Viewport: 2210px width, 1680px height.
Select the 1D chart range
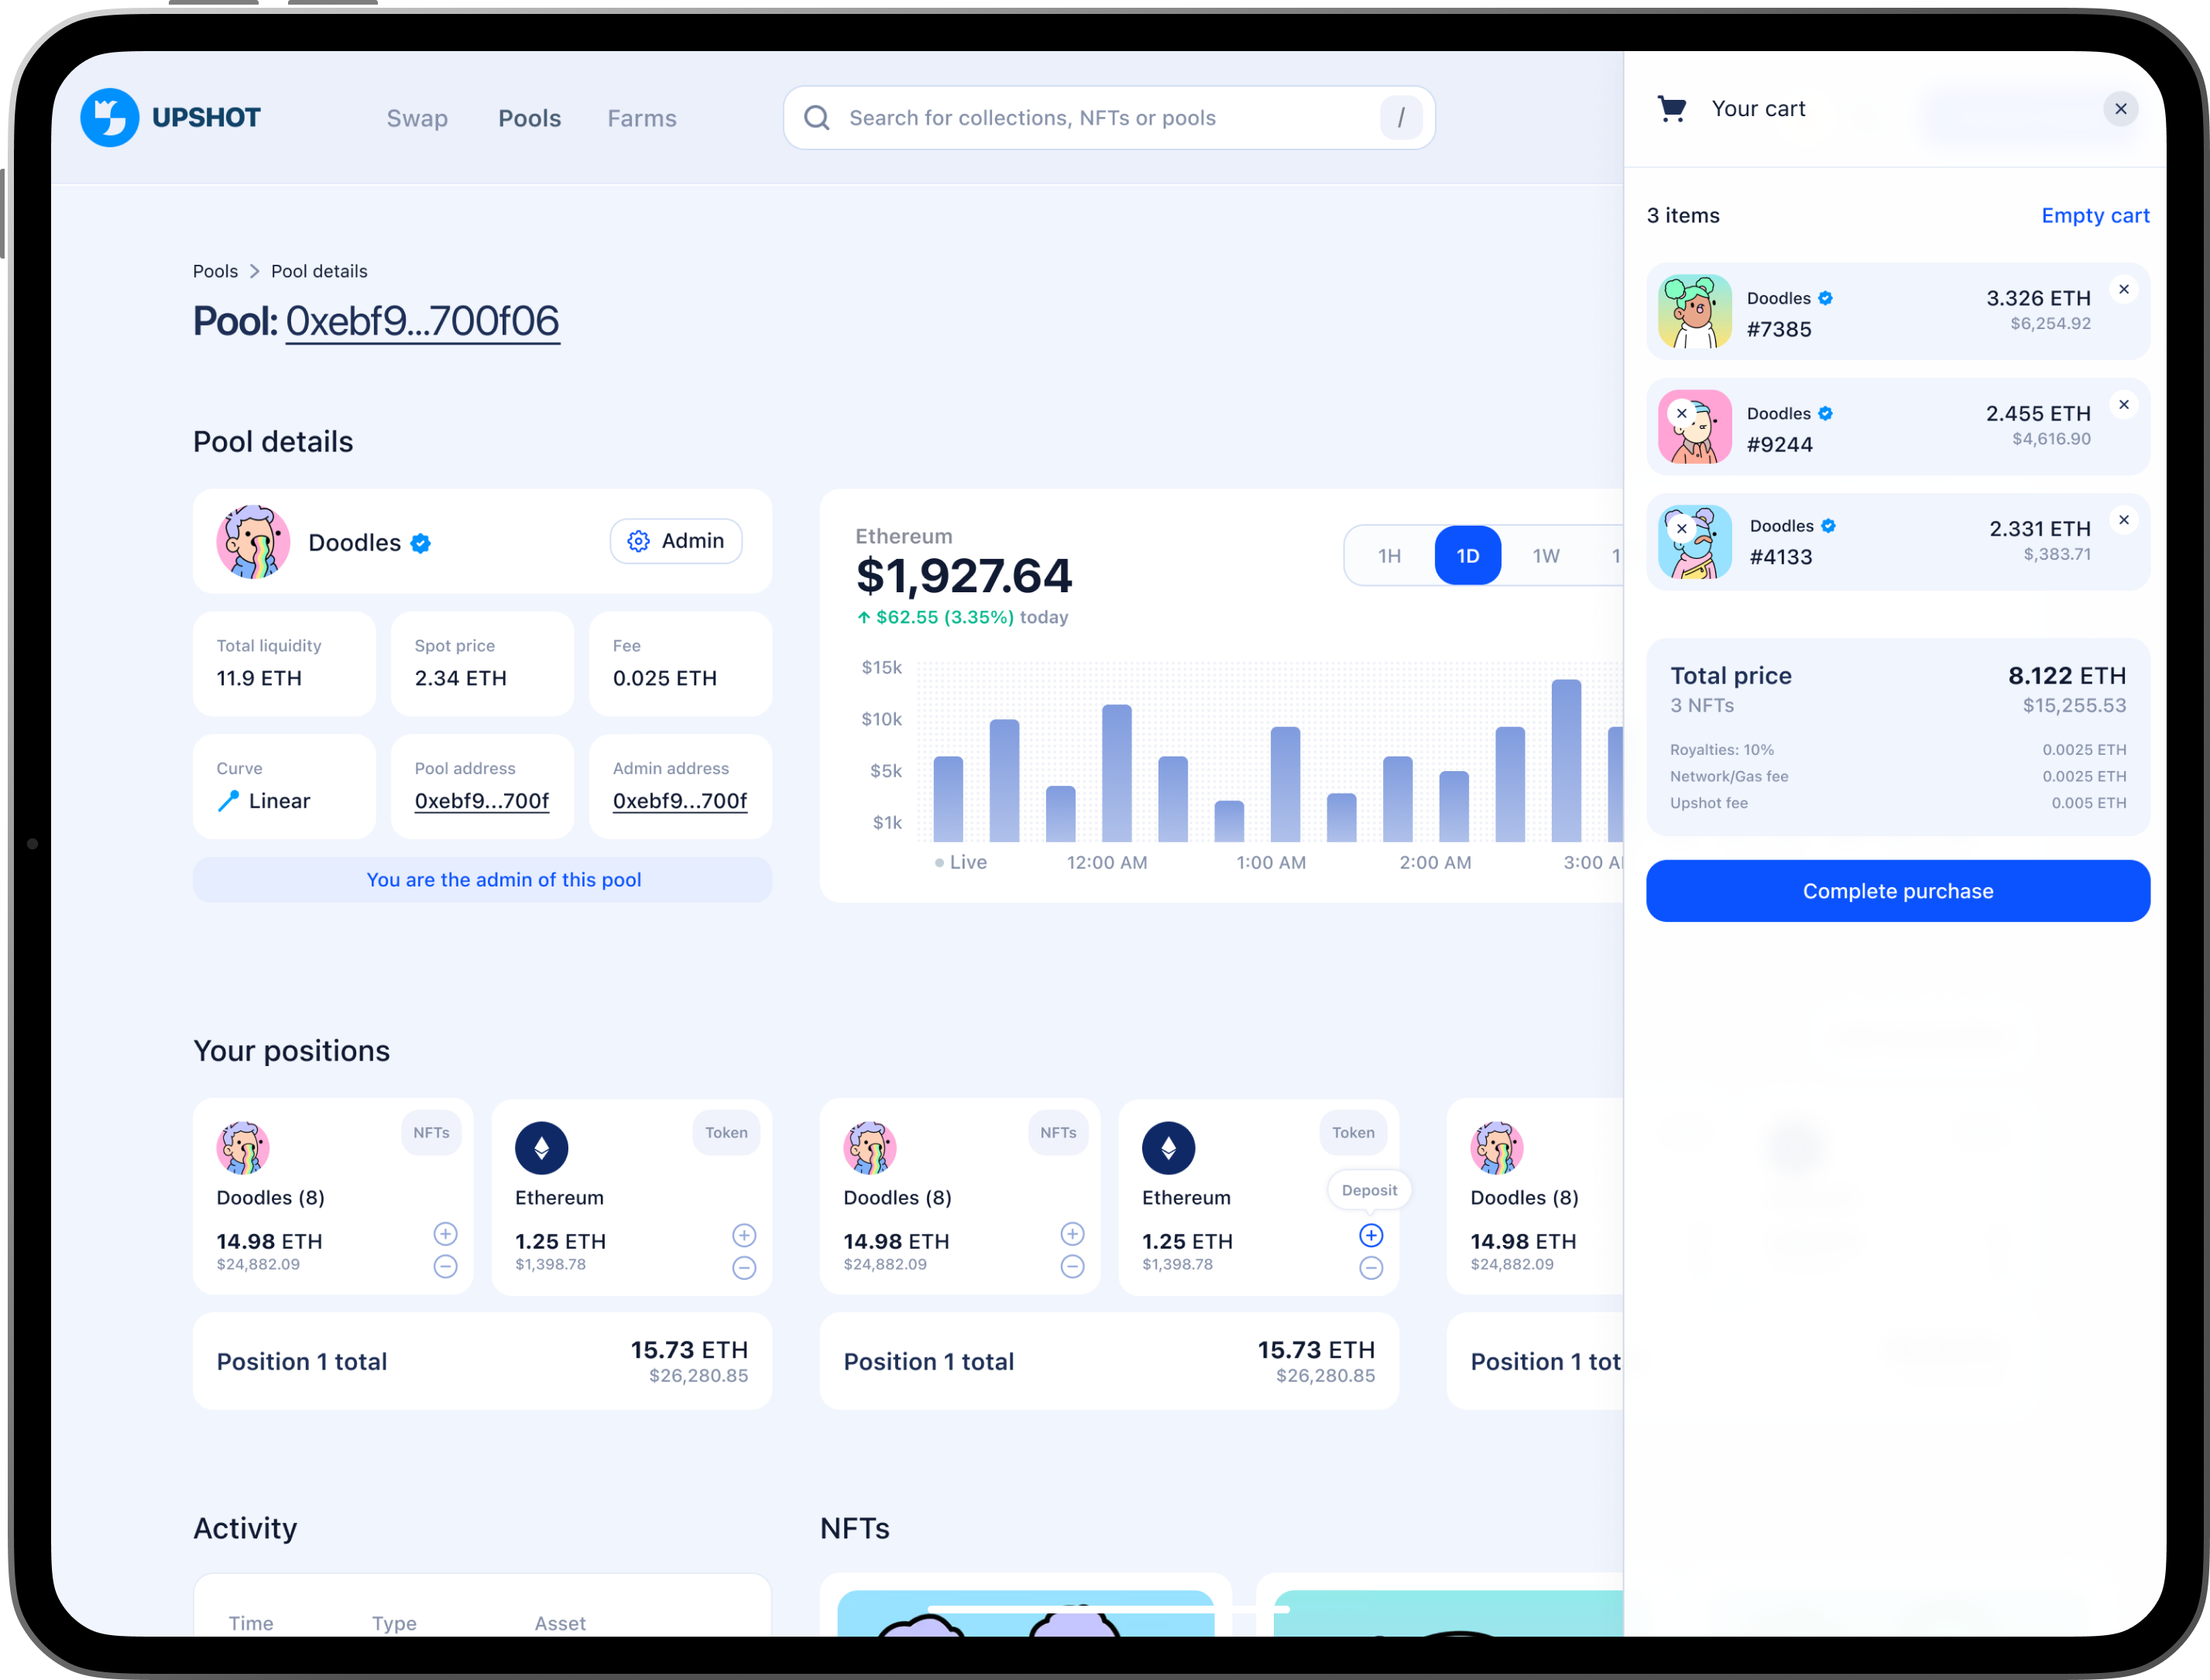click(x=1467, y=556)
